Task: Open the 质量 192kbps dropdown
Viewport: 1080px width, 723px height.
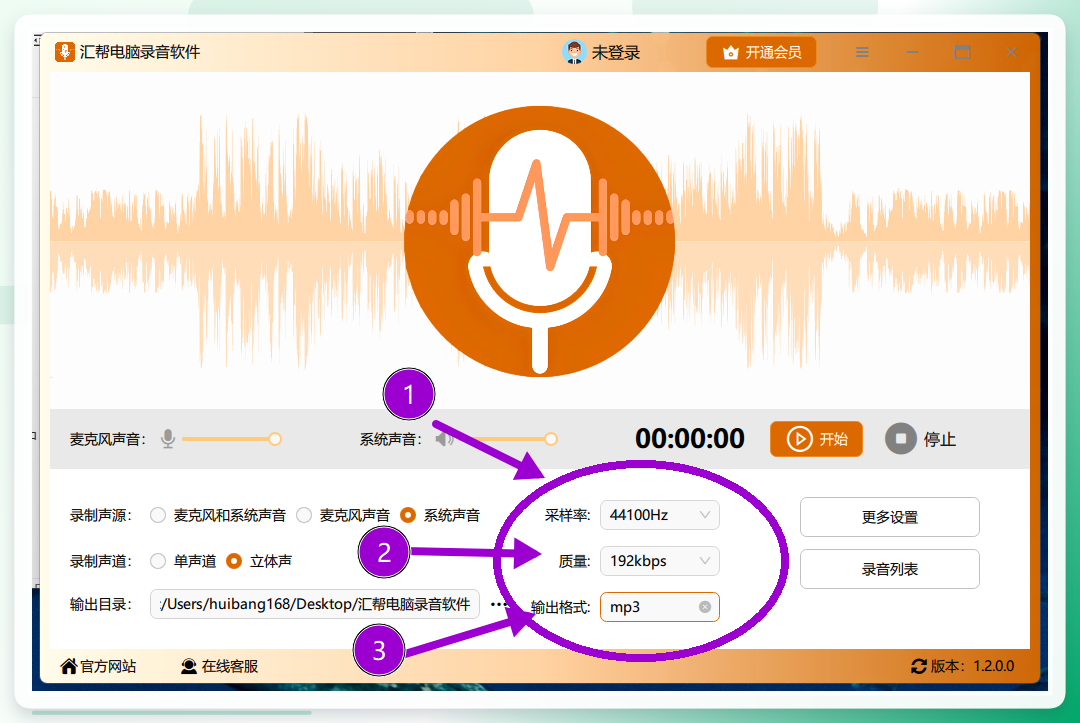Action: click(x=660, y=561)
